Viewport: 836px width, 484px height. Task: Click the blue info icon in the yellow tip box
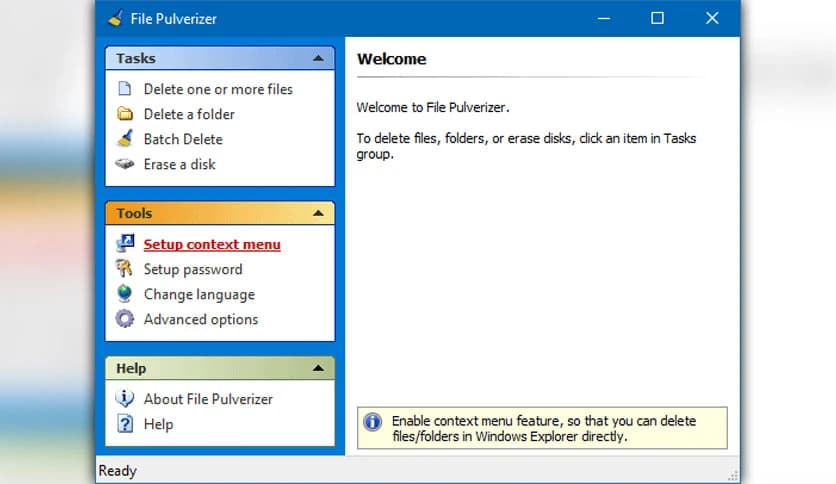click(372, 422)
